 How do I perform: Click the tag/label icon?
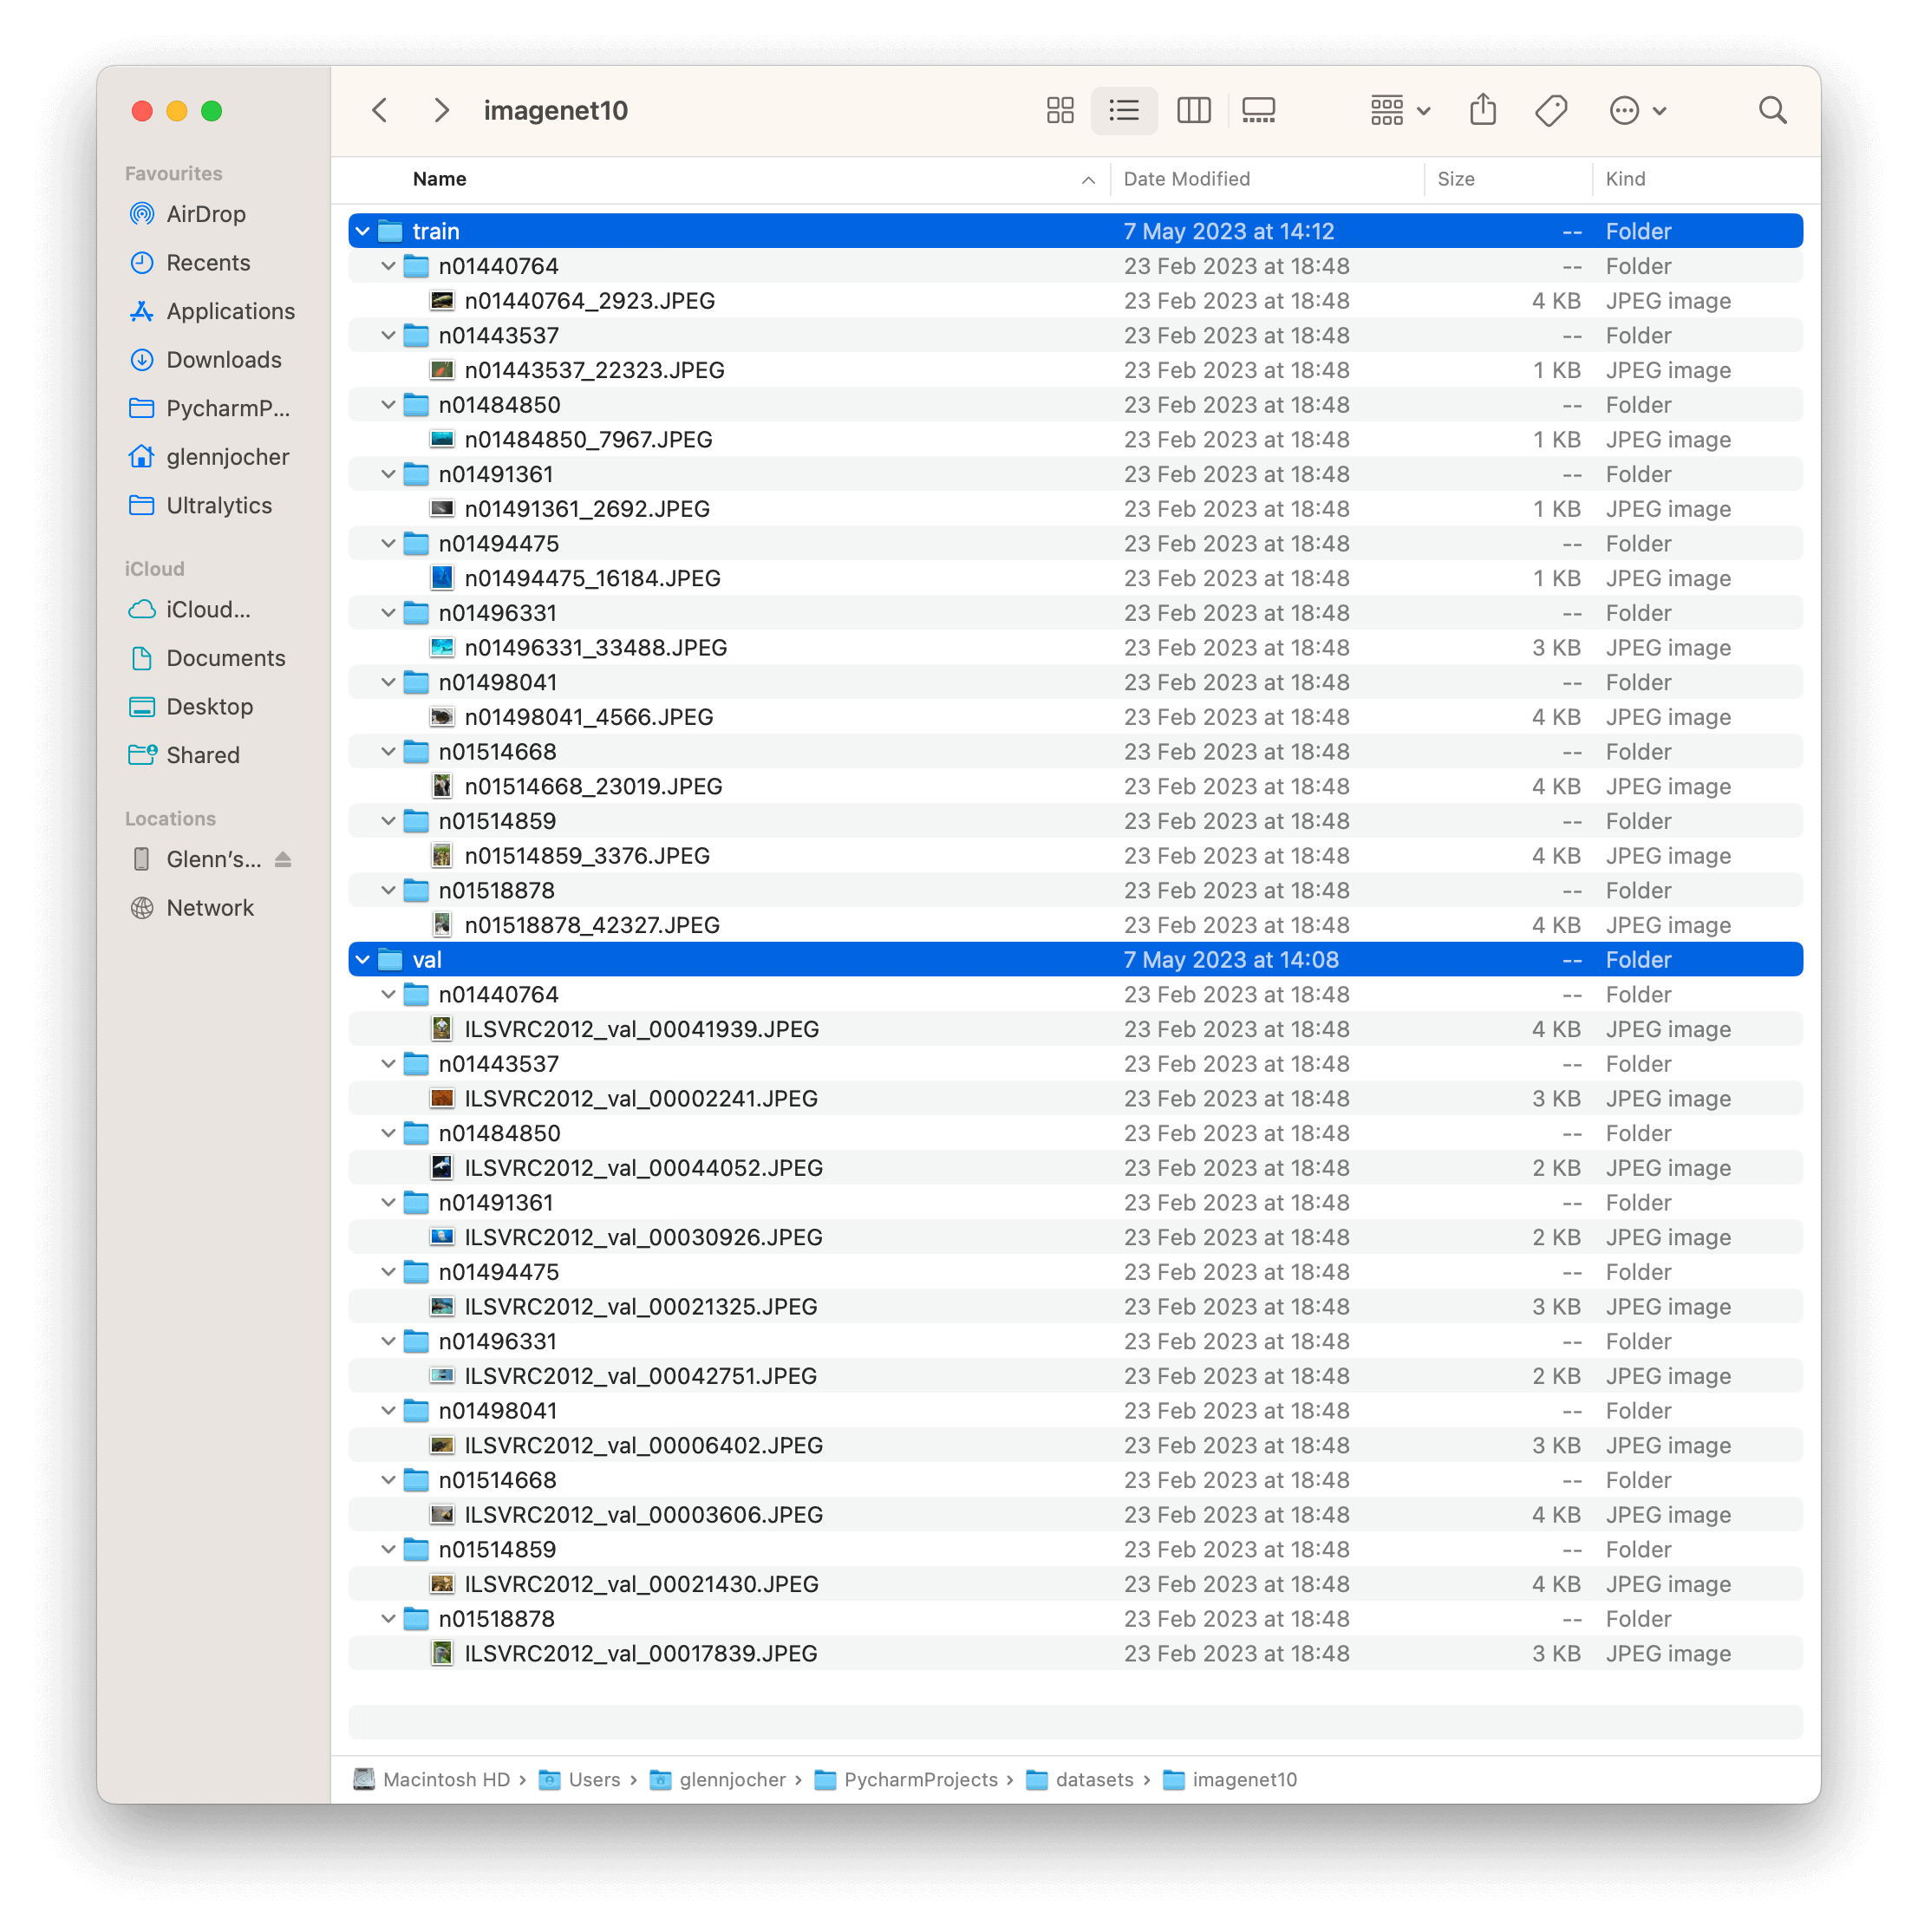1553,109
